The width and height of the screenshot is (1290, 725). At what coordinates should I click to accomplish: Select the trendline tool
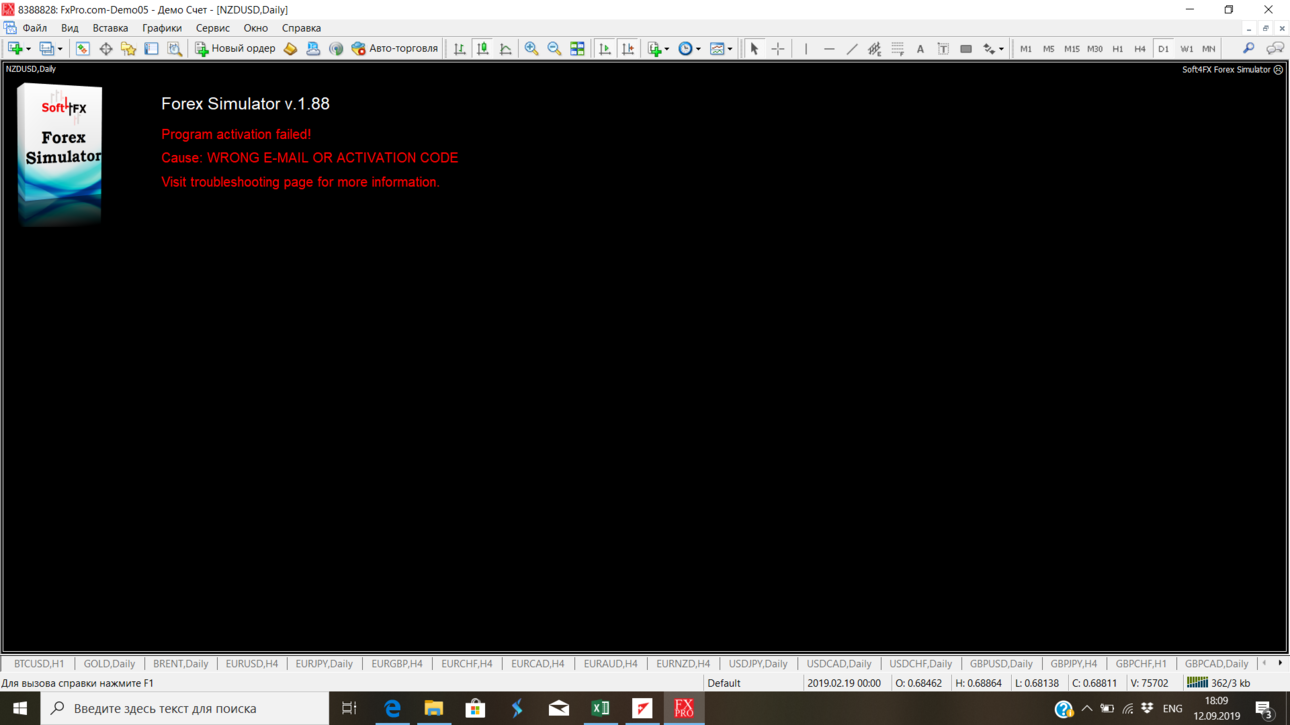coord(852,48)
